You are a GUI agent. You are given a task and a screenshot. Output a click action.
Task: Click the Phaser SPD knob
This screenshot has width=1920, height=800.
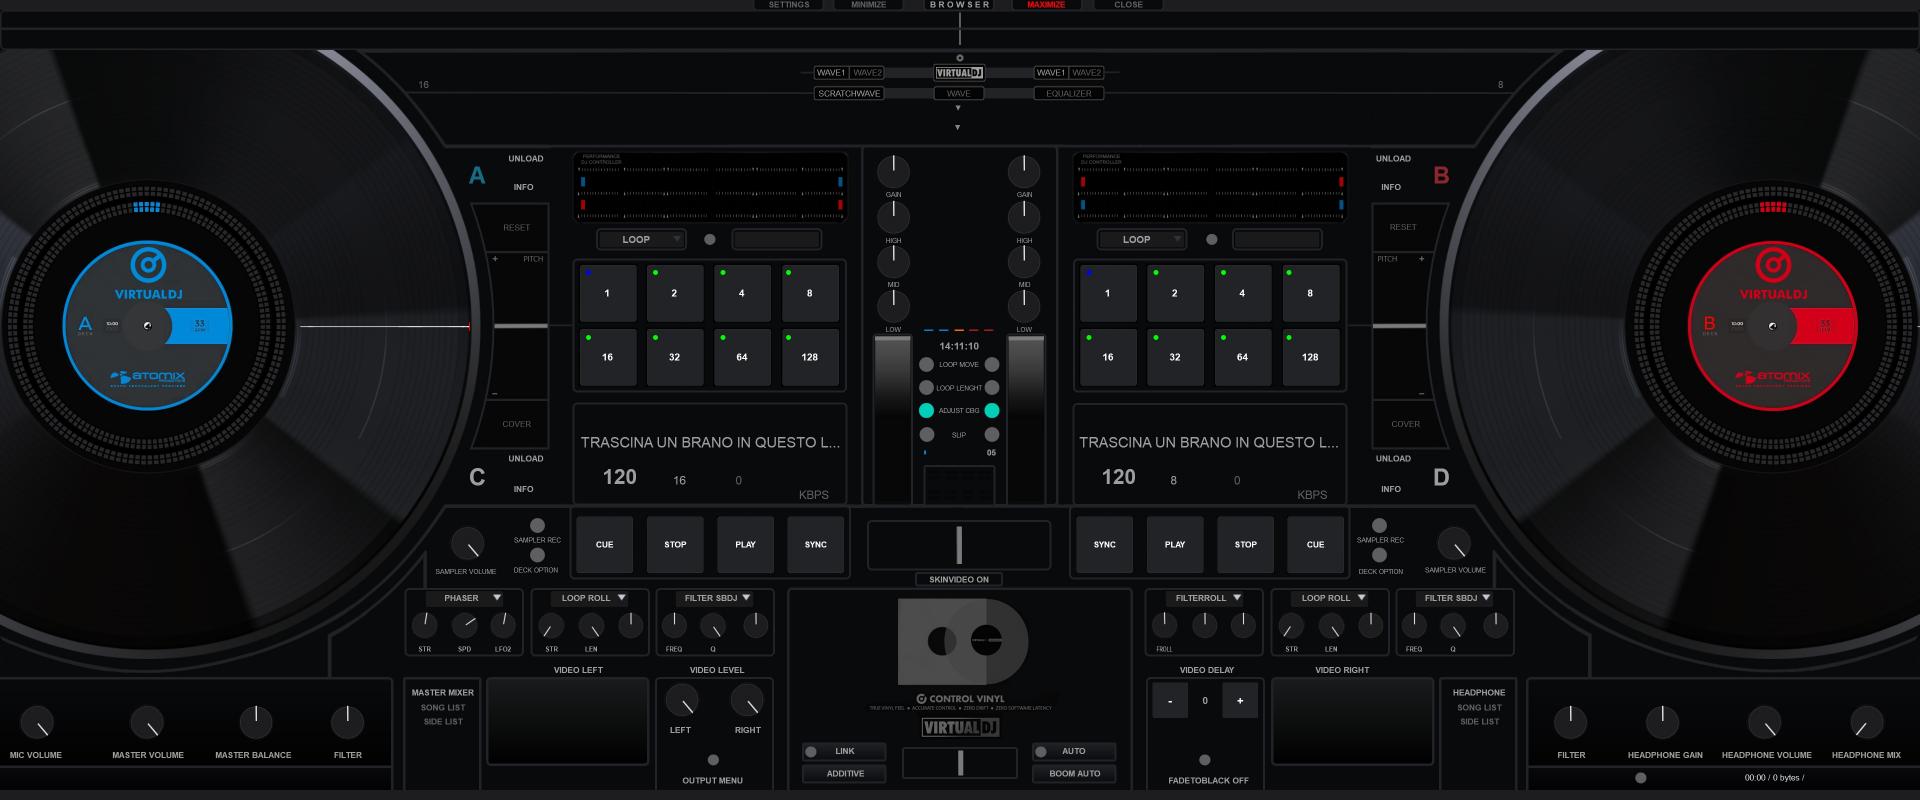tap(465, 626)
